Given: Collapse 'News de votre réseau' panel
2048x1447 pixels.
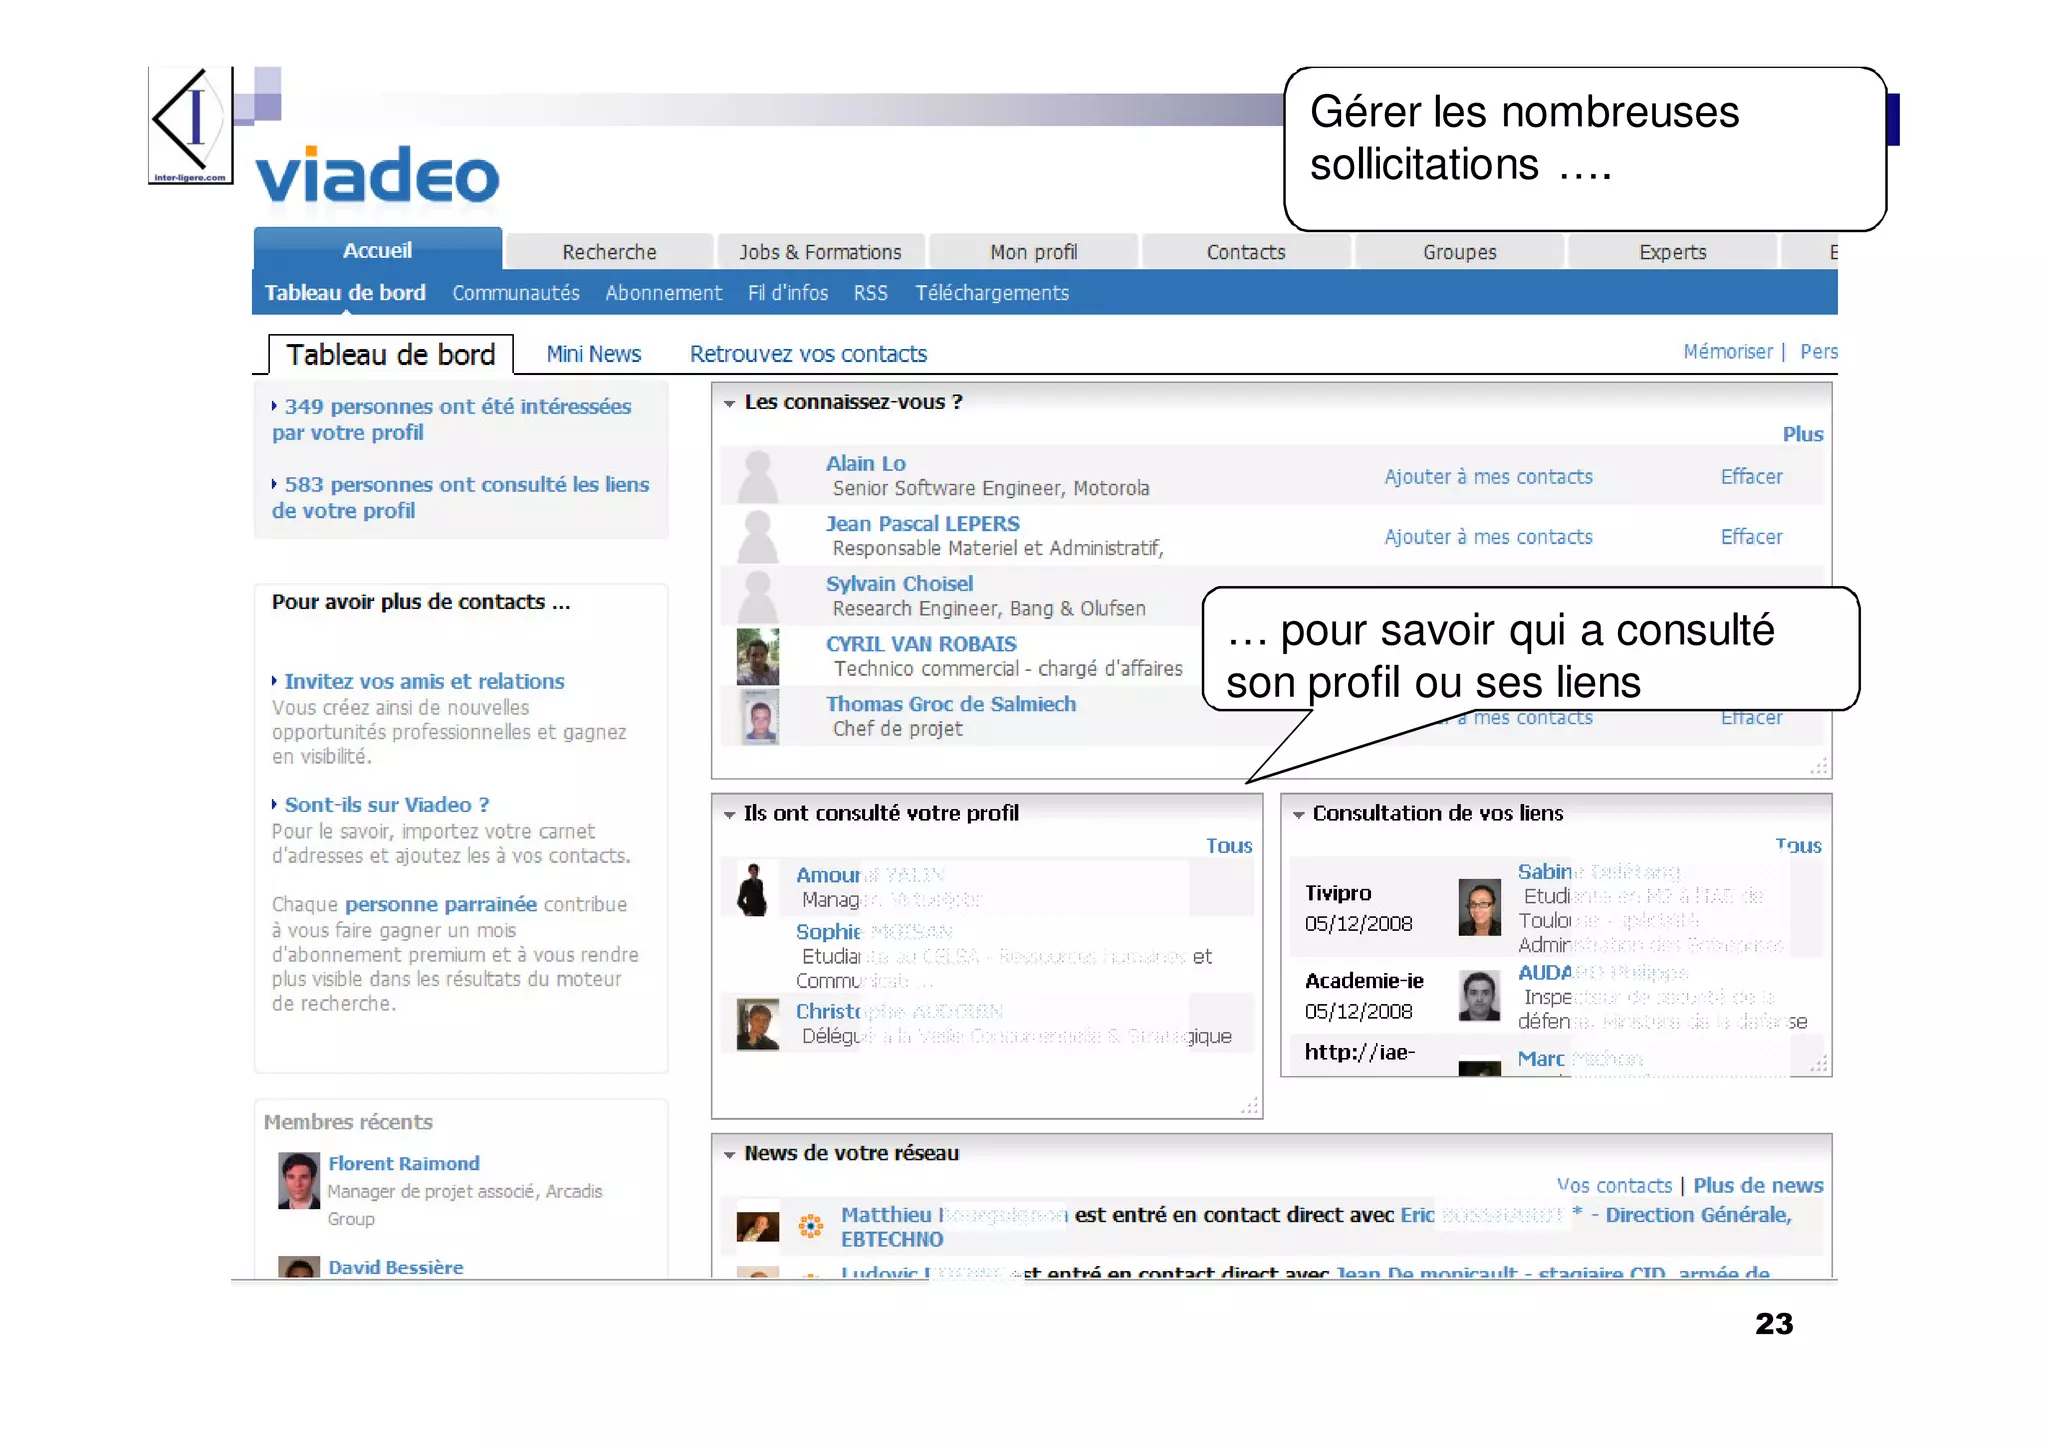Looking at the screenshot, I should 730,1155.
